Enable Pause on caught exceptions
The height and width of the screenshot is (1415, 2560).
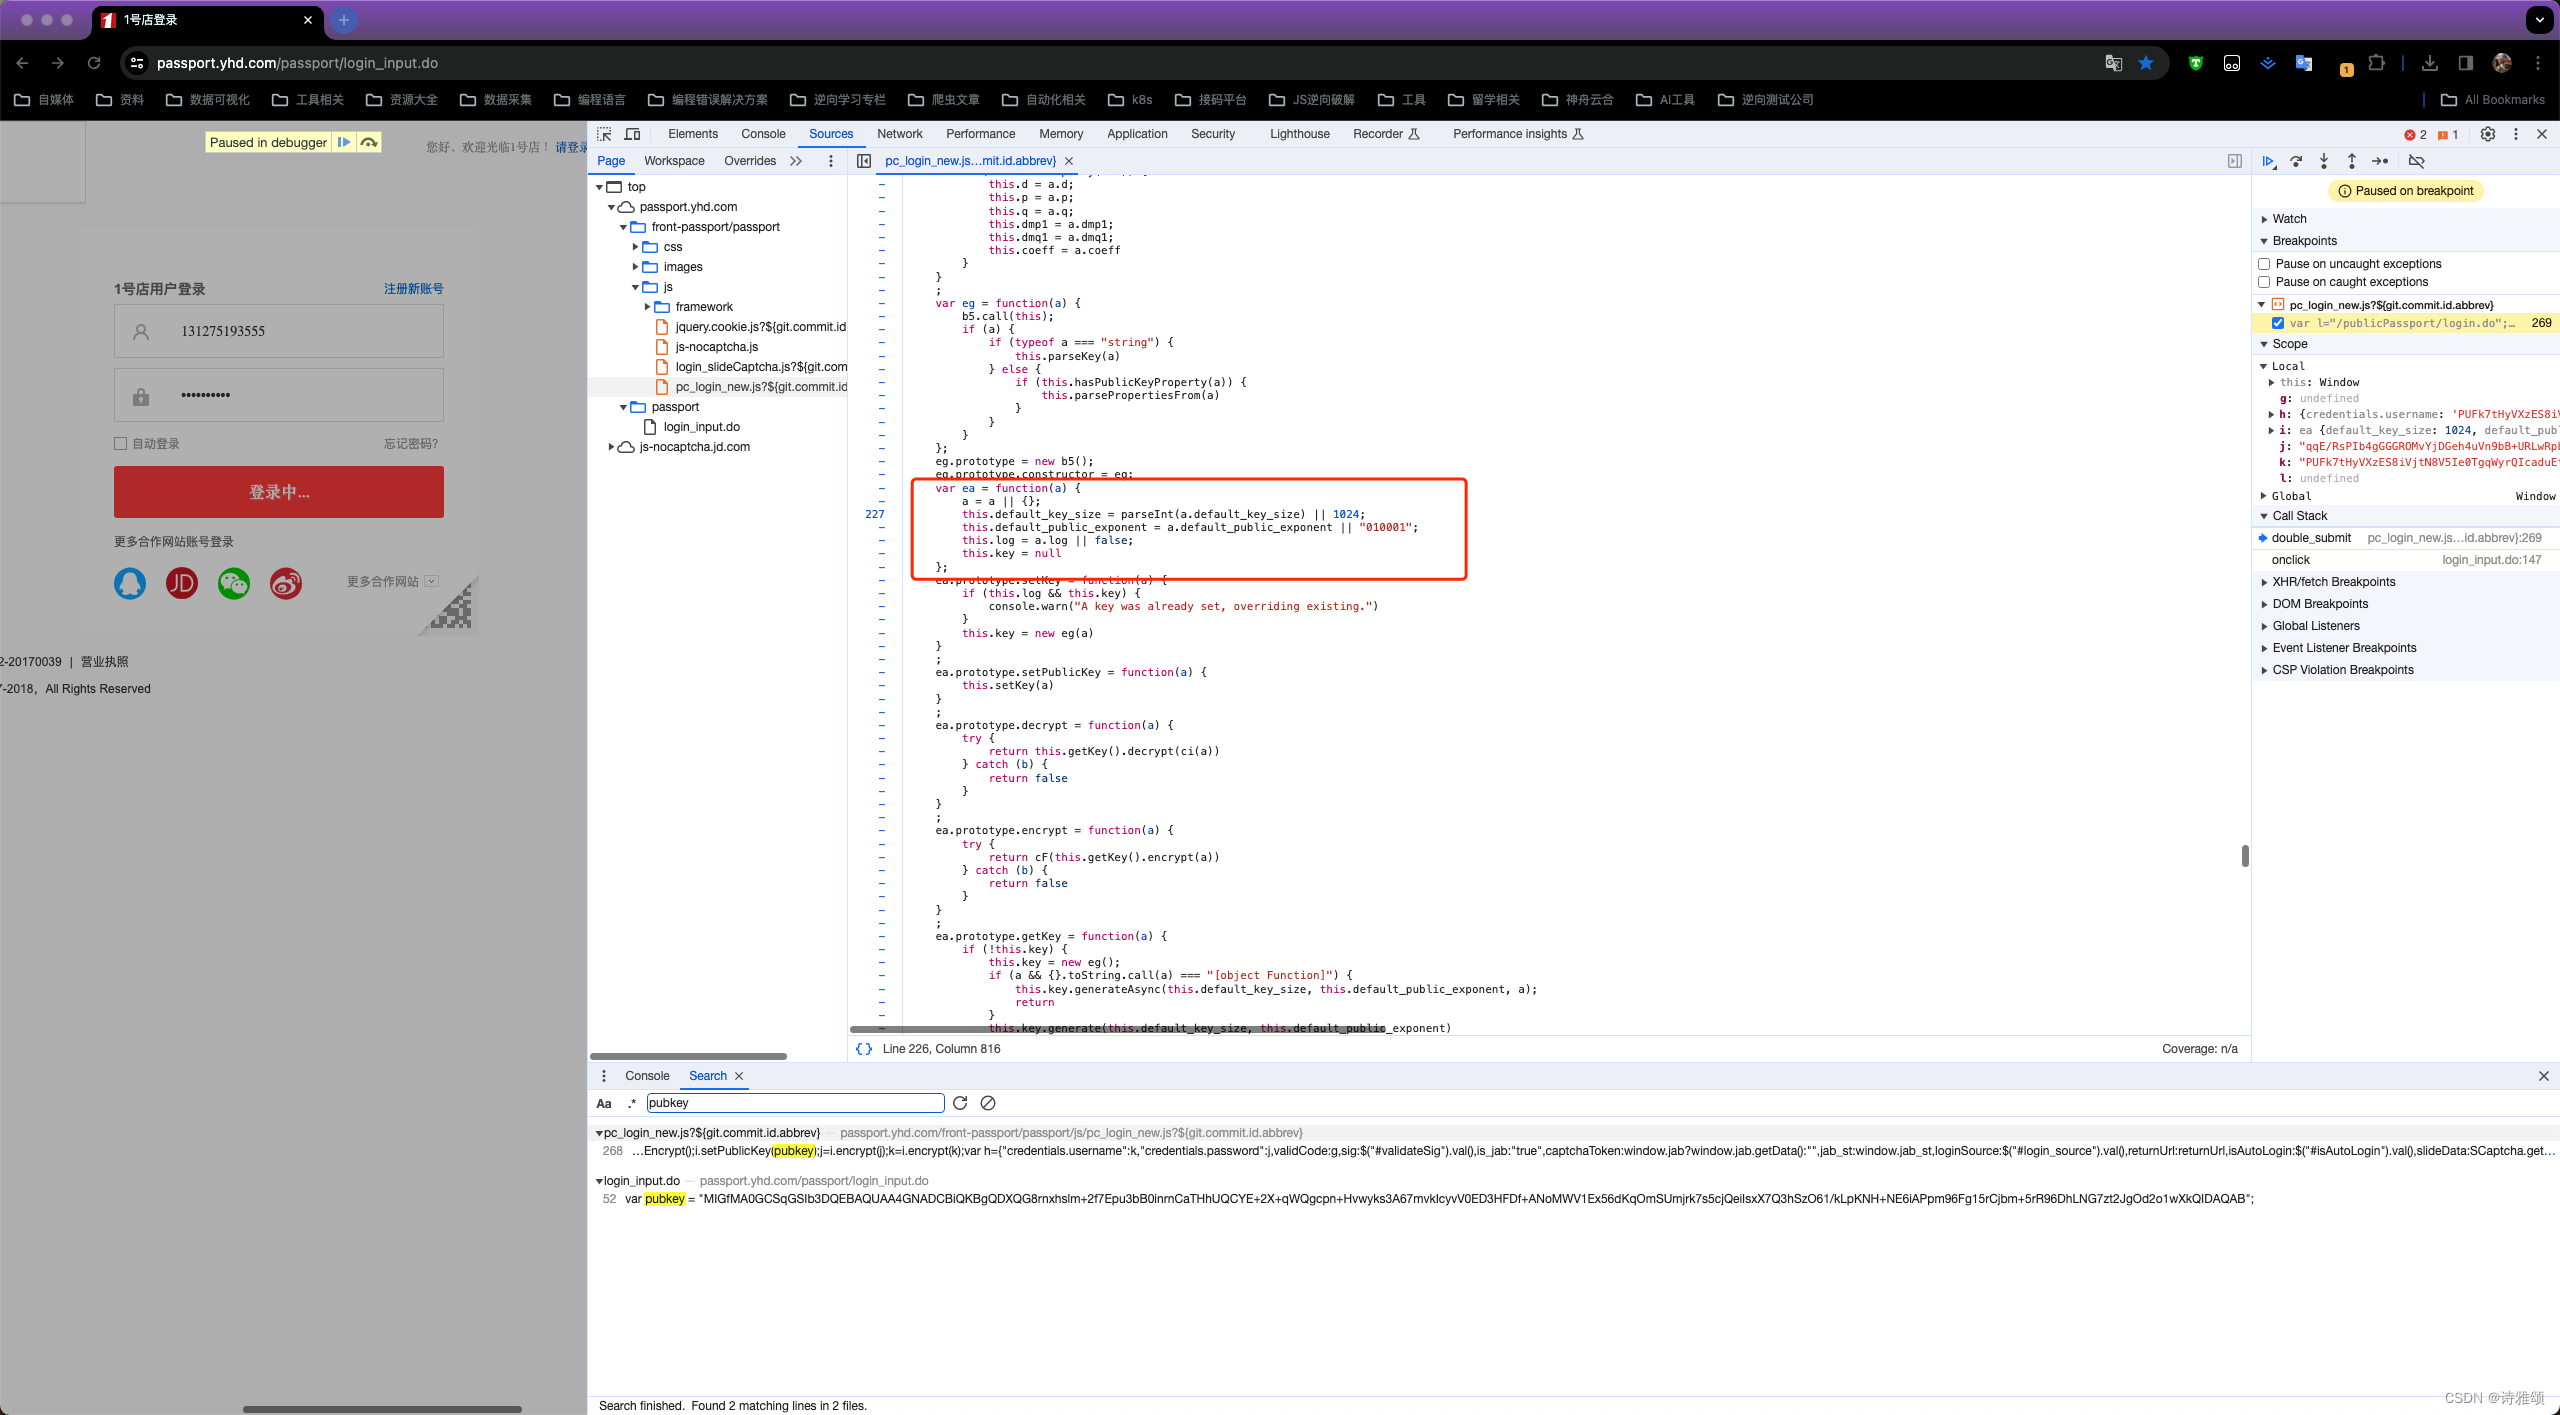(x=2264, y=282)
